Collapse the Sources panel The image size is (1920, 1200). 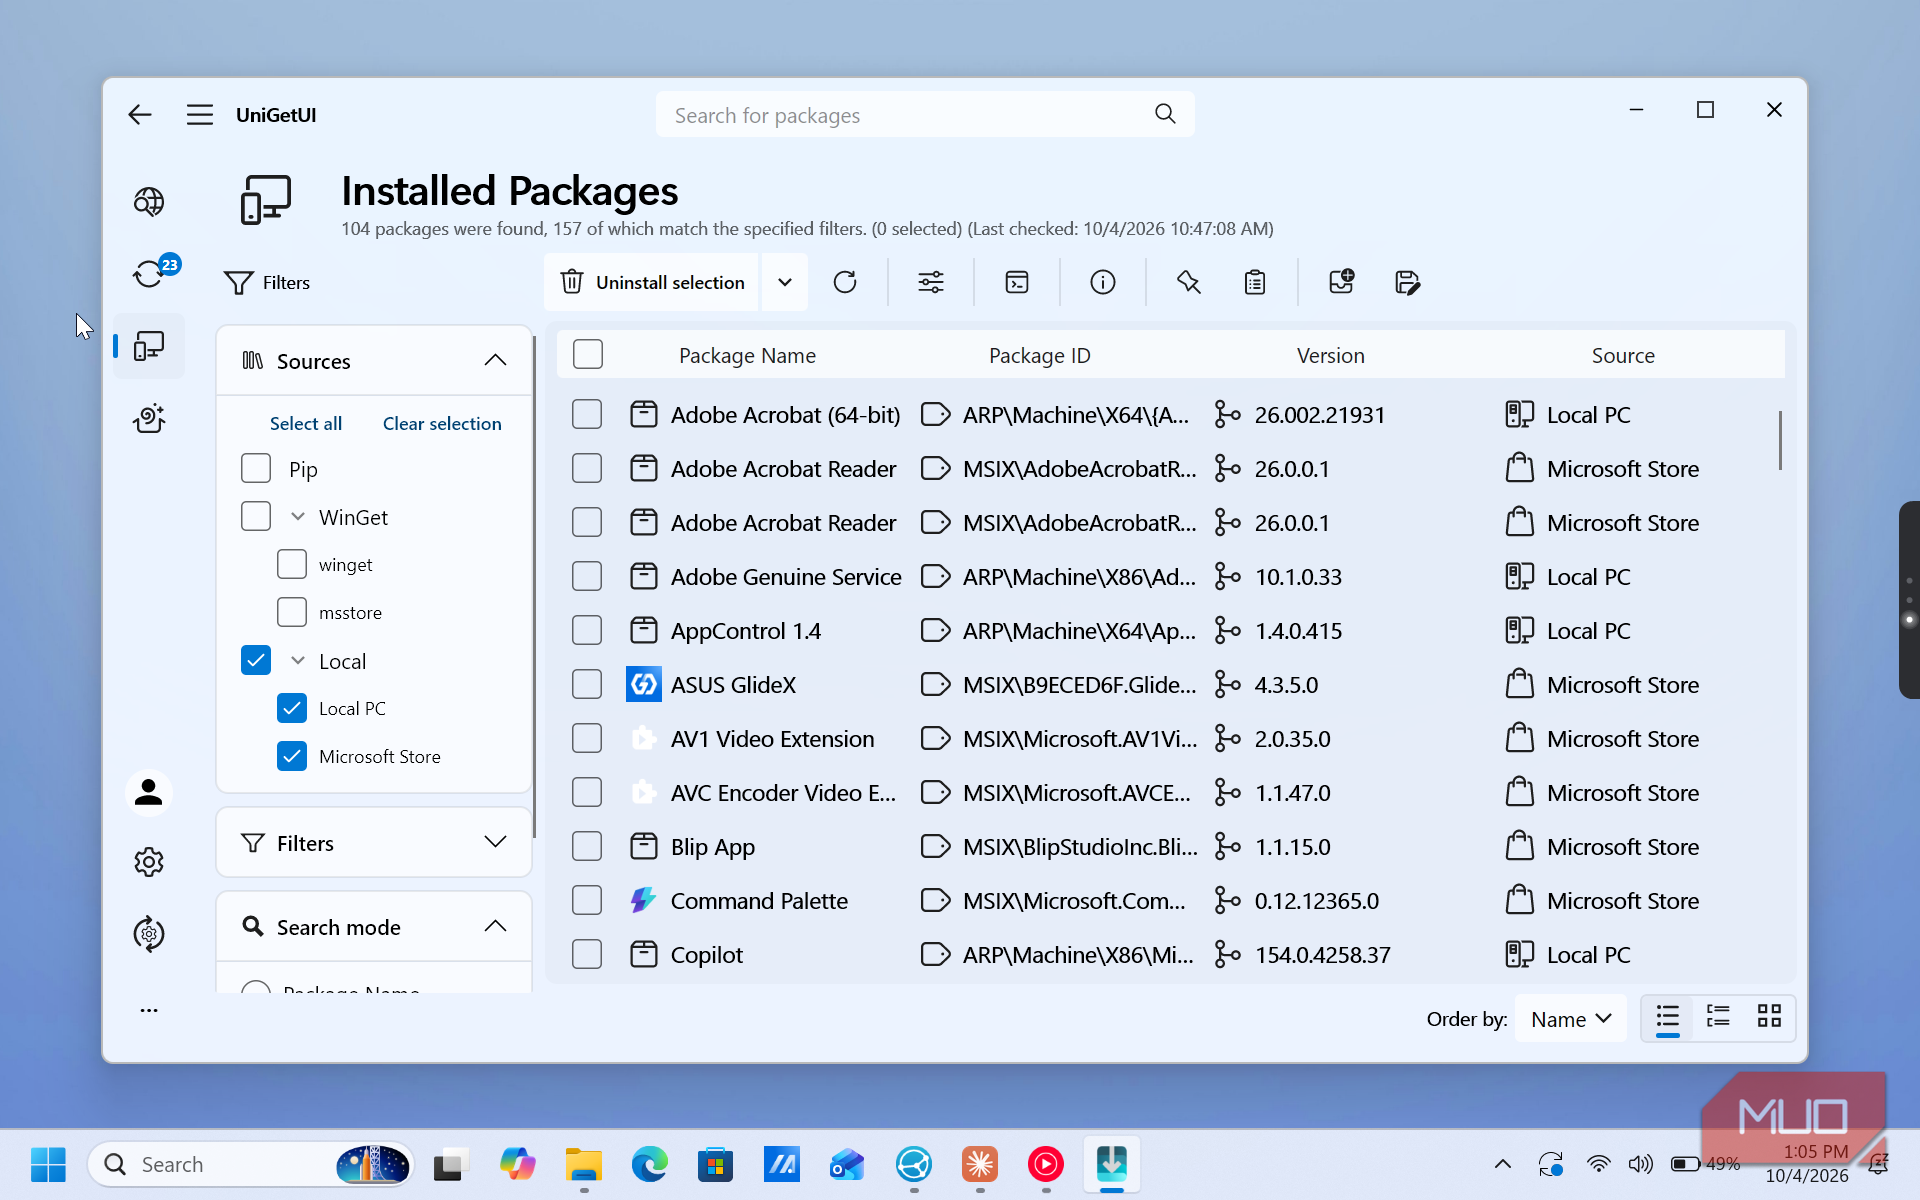click(x=495, y=360)
